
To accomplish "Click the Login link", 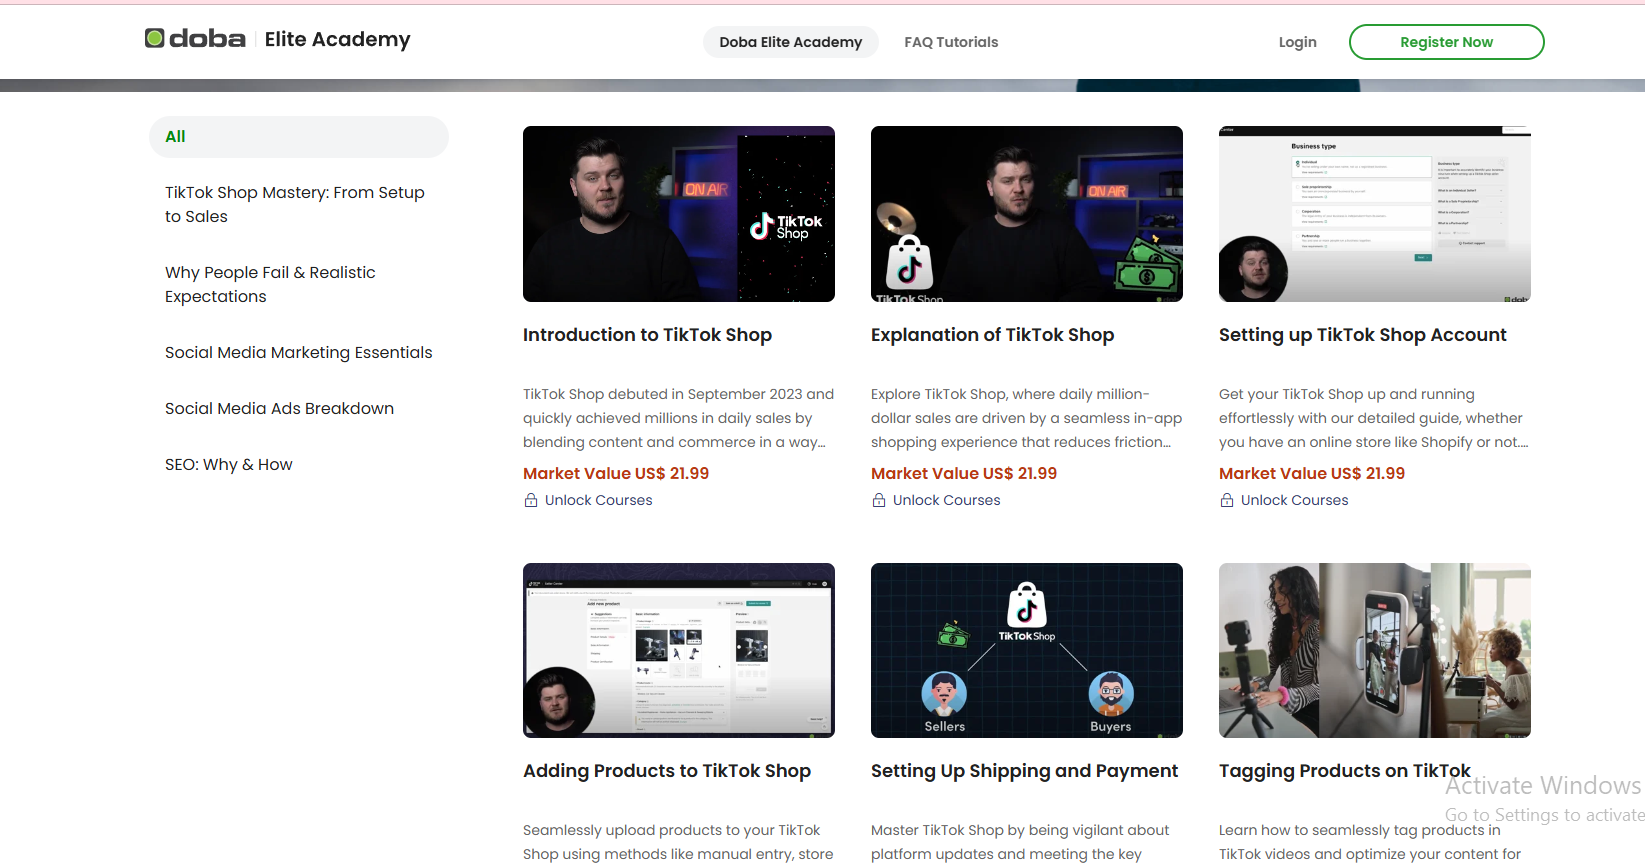I will (x=1297, y=42).
